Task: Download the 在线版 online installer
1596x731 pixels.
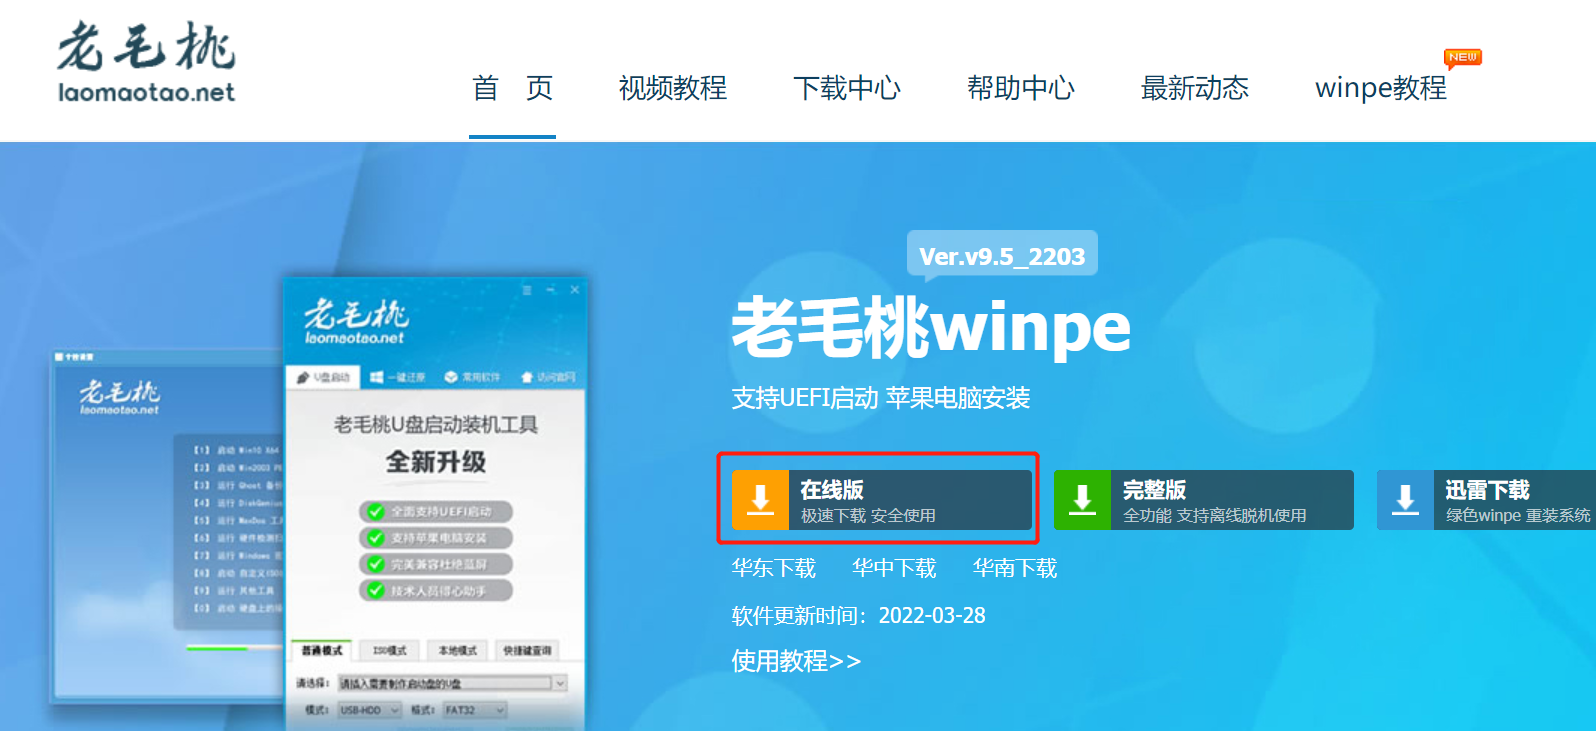Action: (881, 500)
